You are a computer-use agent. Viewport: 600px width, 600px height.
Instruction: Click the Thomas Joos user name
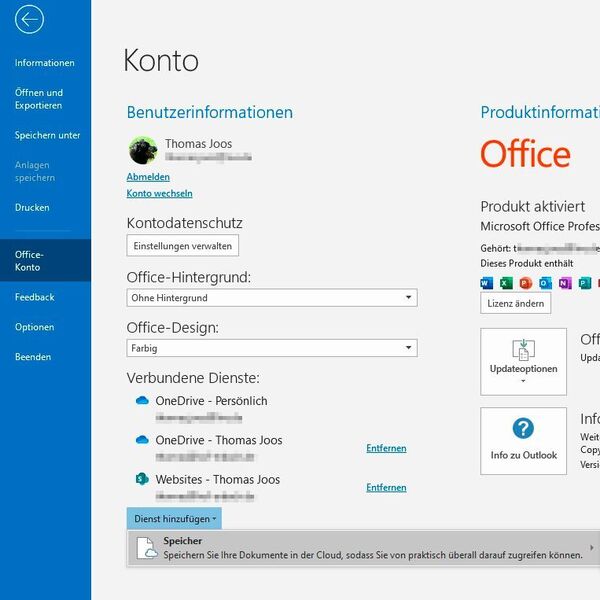(x=199, y=143)
